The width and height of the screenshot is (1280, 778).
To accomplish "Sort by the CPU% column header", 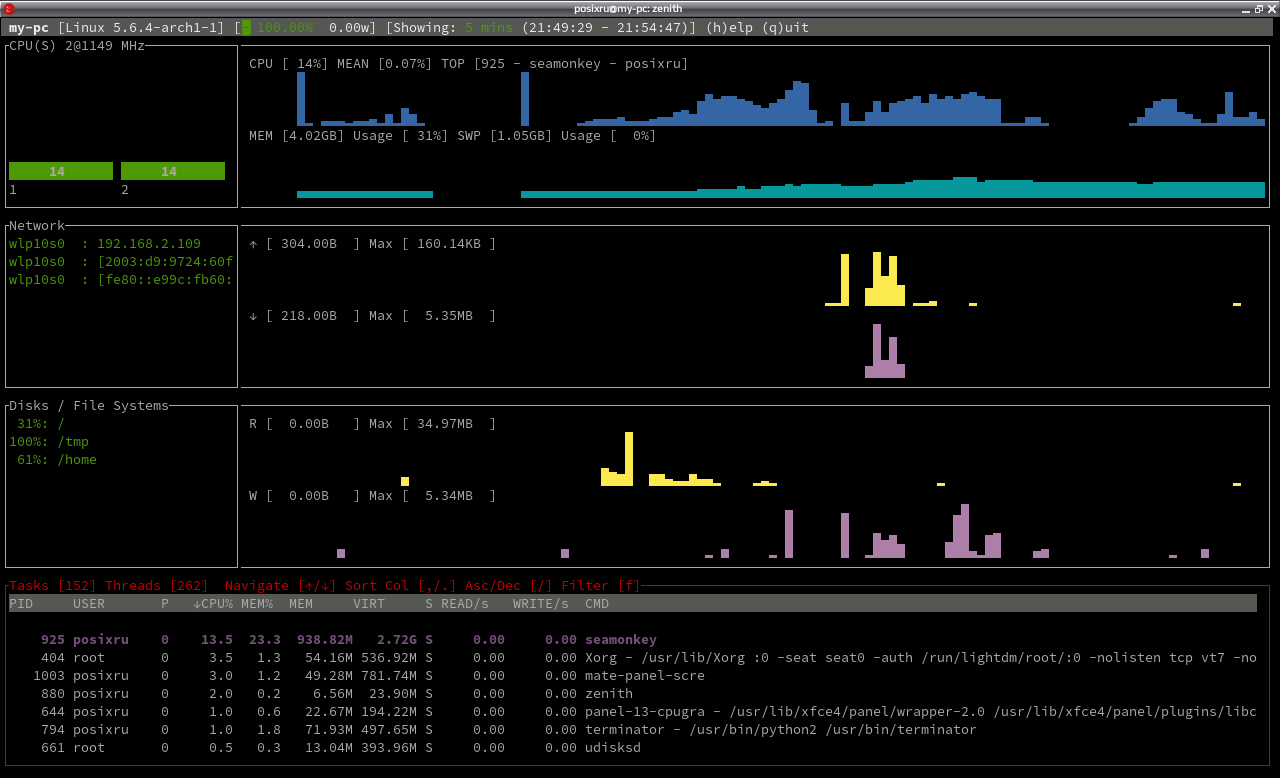I will [x=213, y=604].
